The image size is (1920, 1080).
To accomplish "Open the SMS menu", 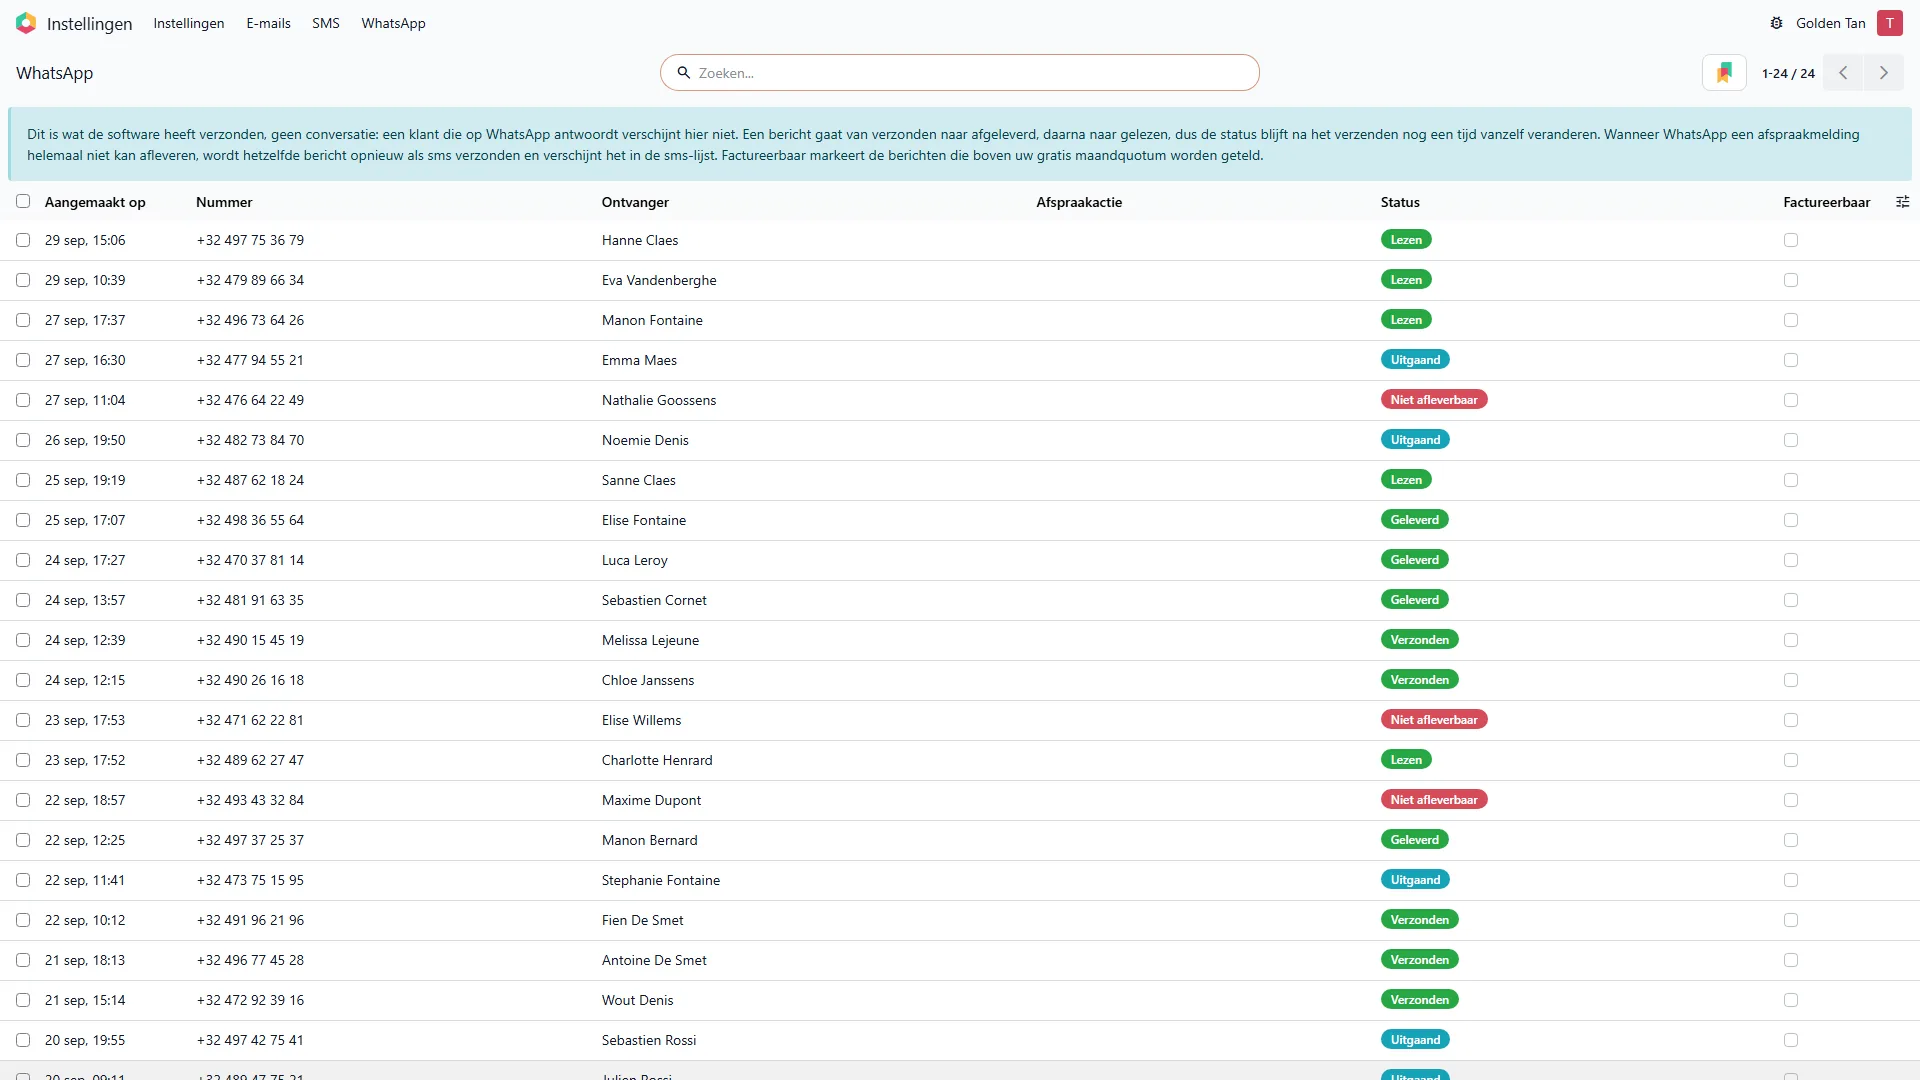I will click(325, 23).
